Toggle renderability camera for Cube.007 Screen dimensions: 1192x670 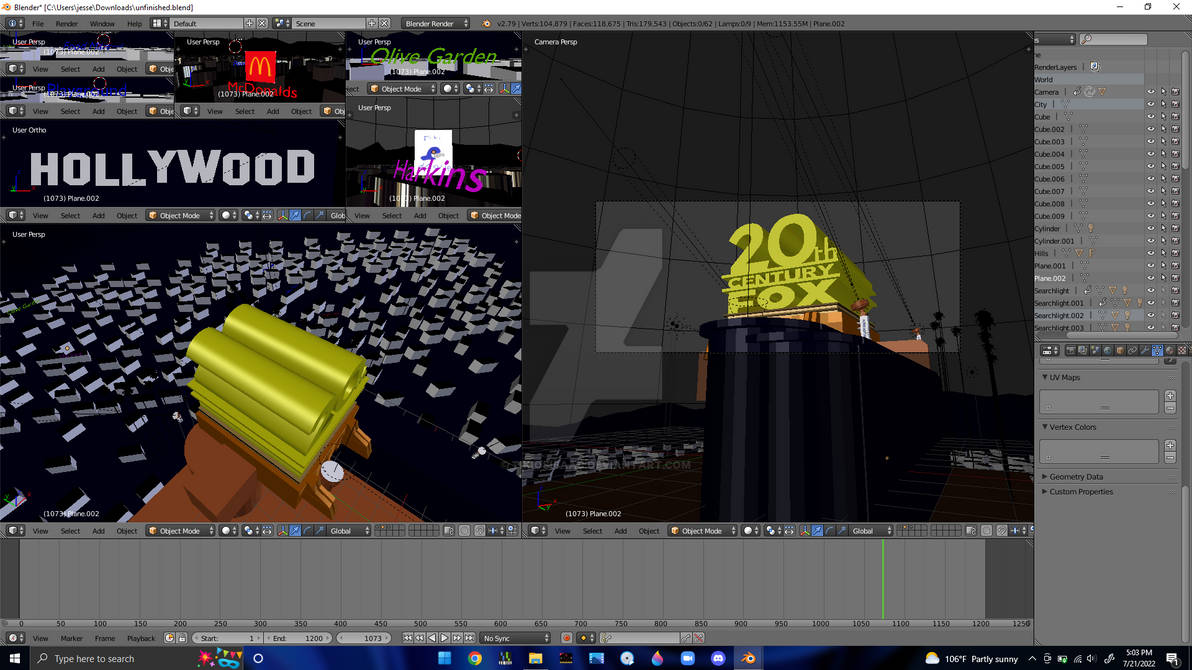1175,191
